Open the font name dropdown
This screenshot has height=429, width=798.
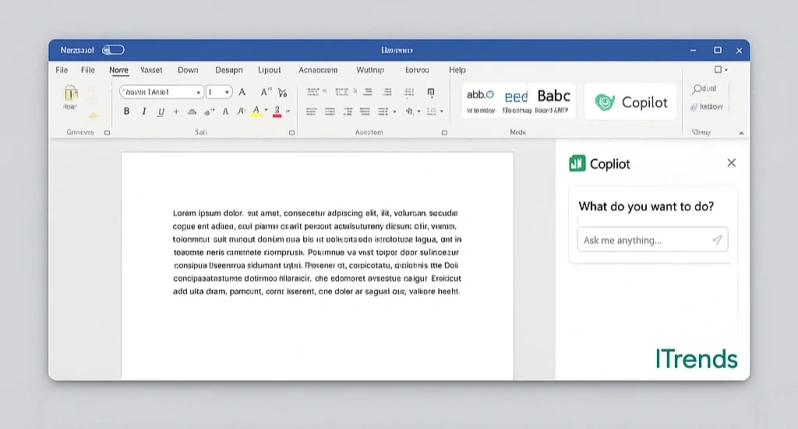(x=198, y=92)
